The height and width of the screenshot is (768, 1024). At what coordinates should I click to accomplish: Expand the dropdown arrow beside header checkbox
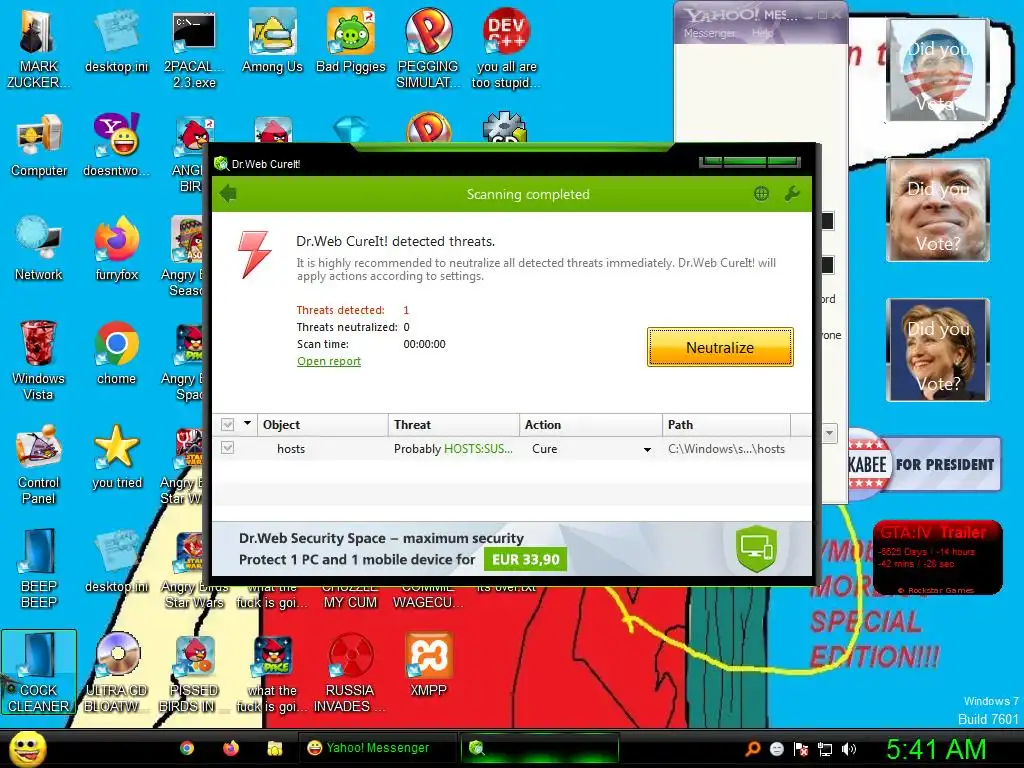tap(248, 424)
